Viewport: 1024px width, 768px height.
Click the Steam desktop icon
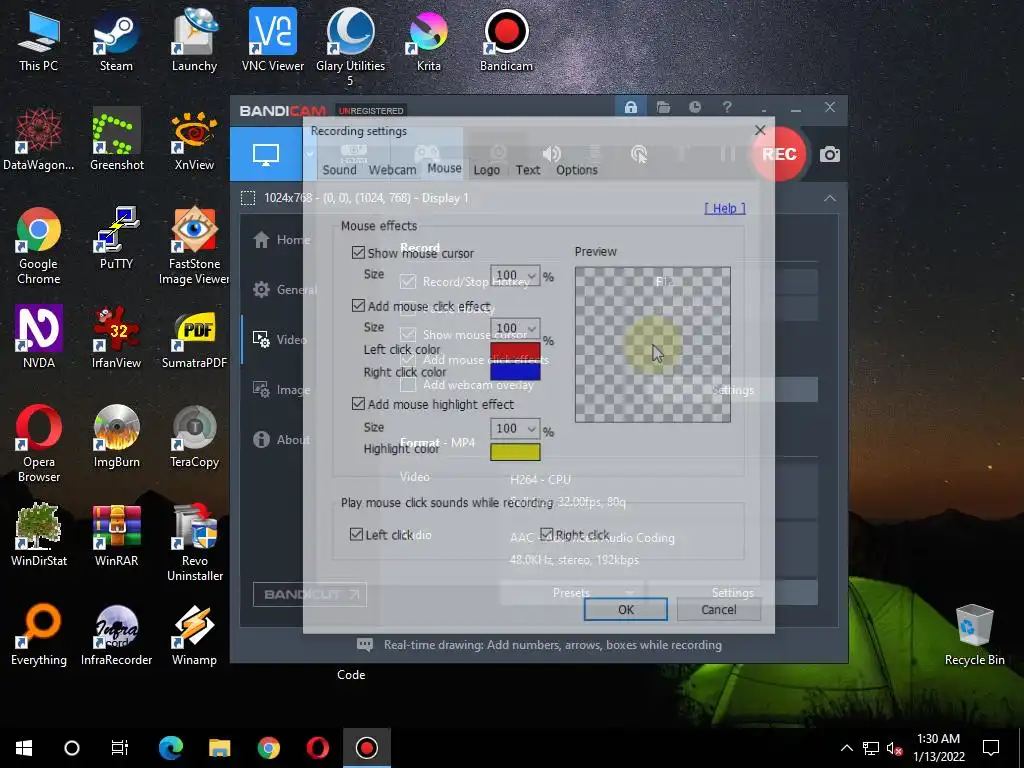[x=116, y=40]
